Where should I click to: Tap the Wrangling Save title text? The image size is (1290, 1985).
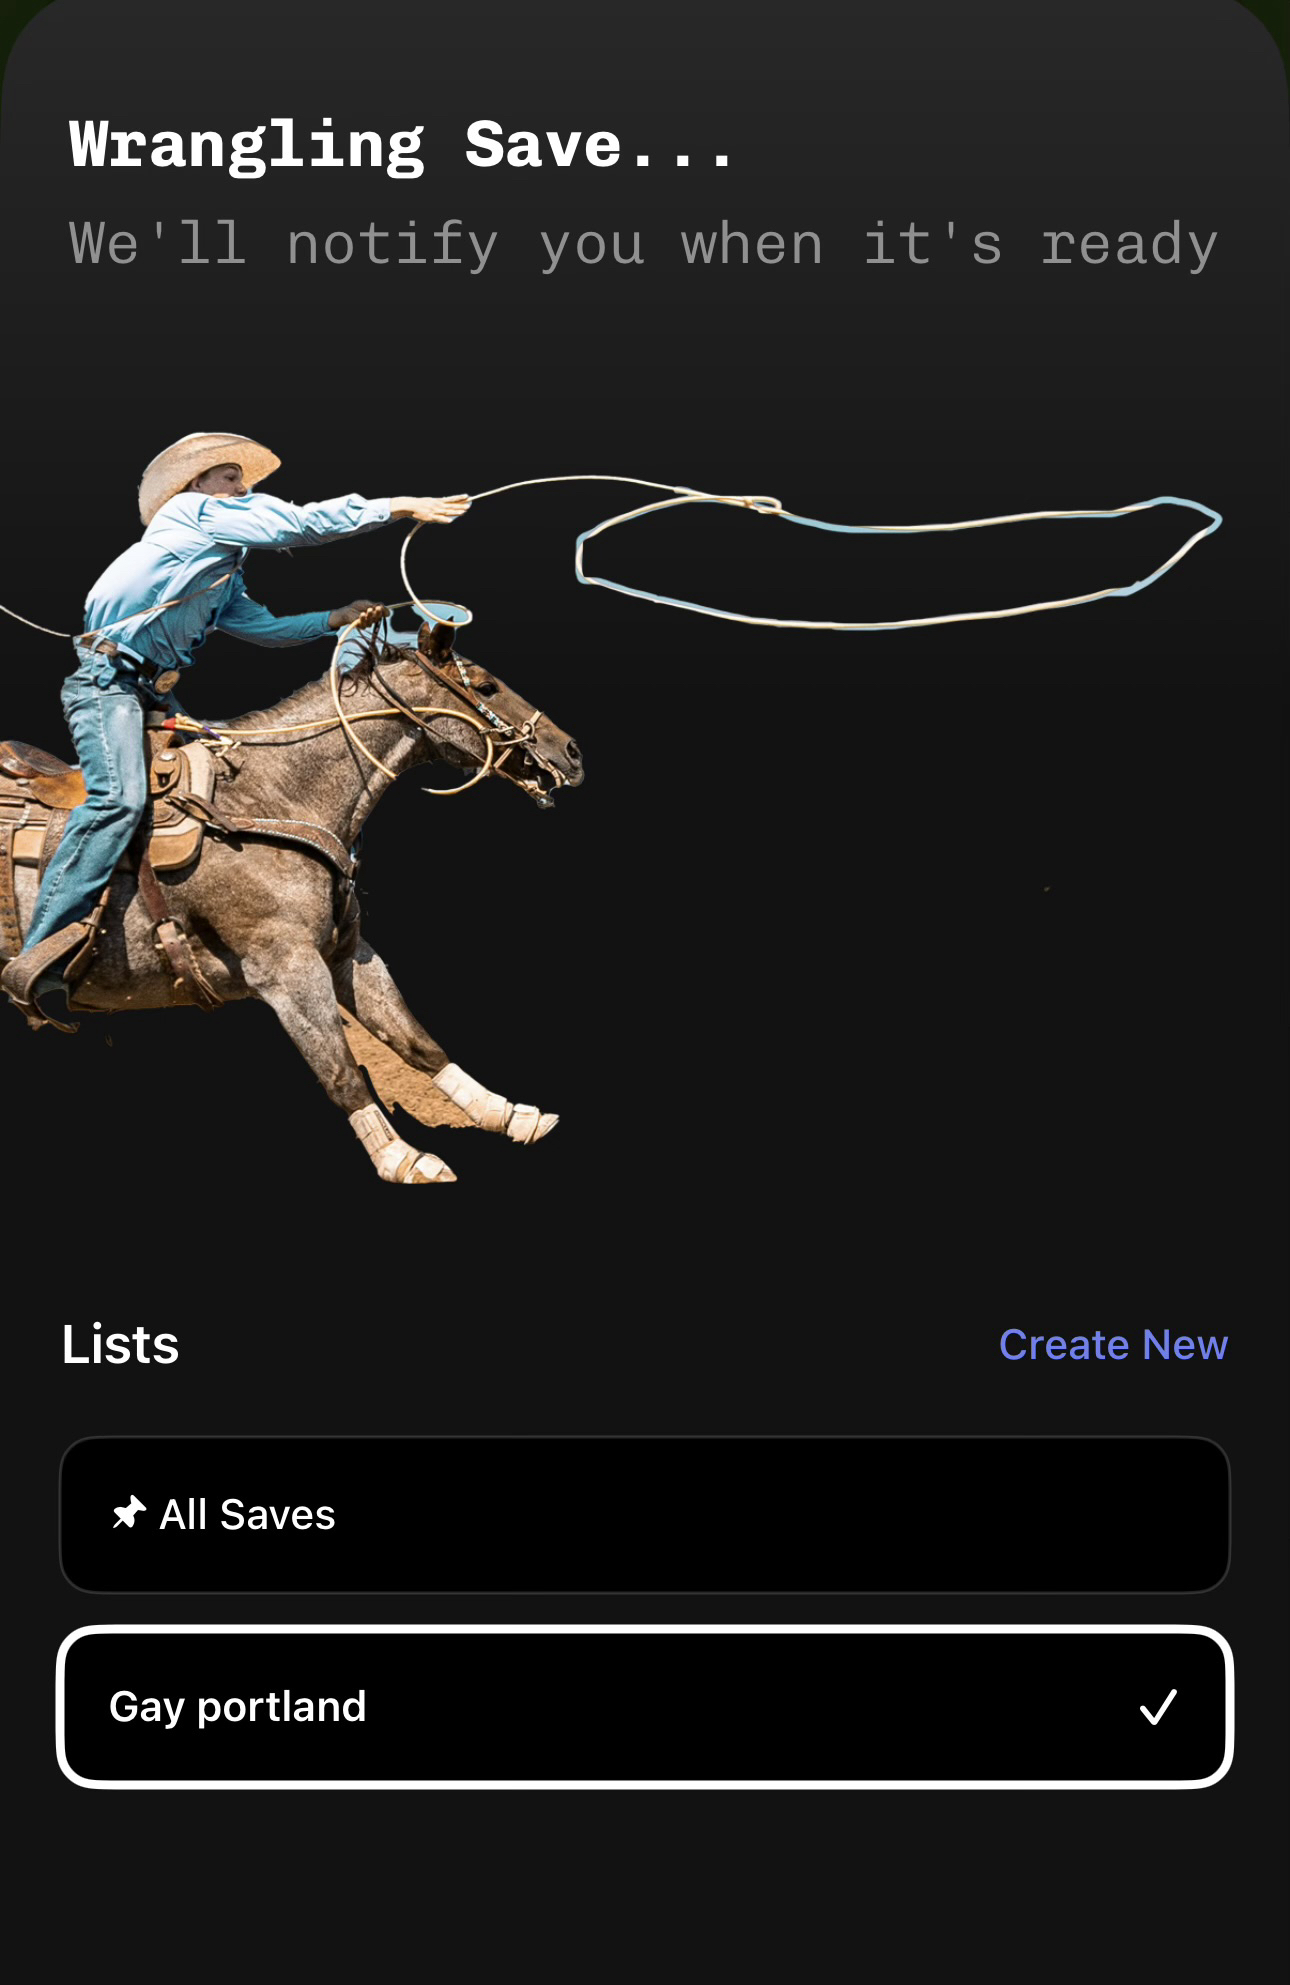point(402,146)
